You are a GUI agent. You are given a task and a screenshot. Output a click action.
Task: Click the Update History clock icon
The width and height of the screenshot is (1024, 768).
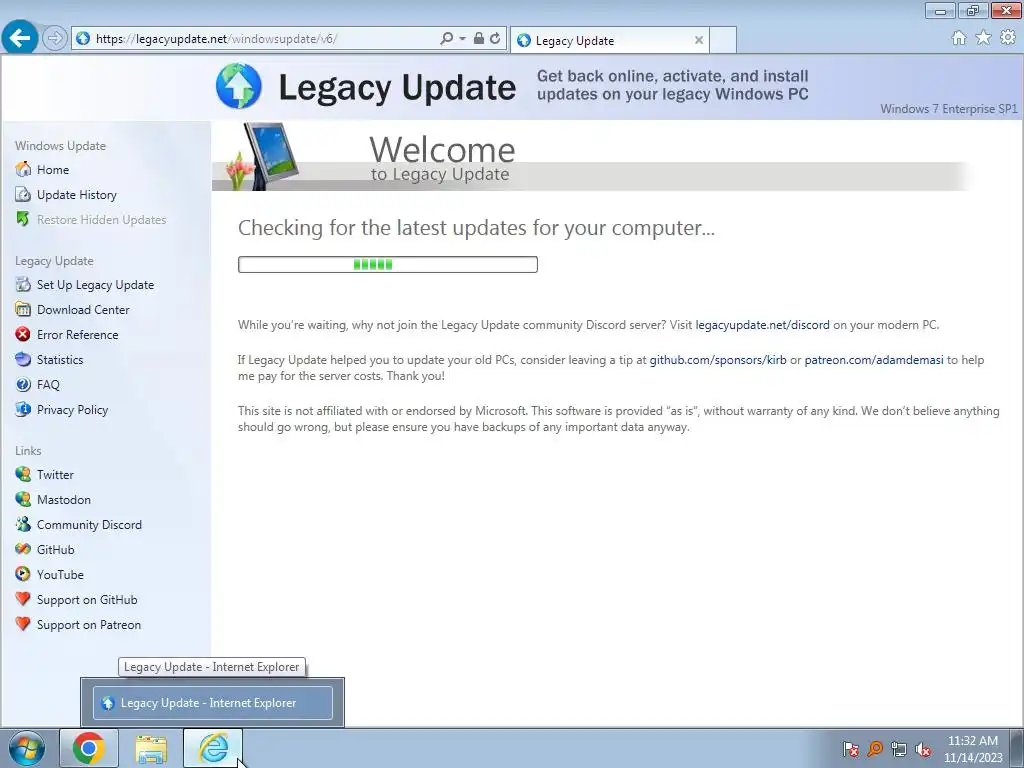coord(23,195)
